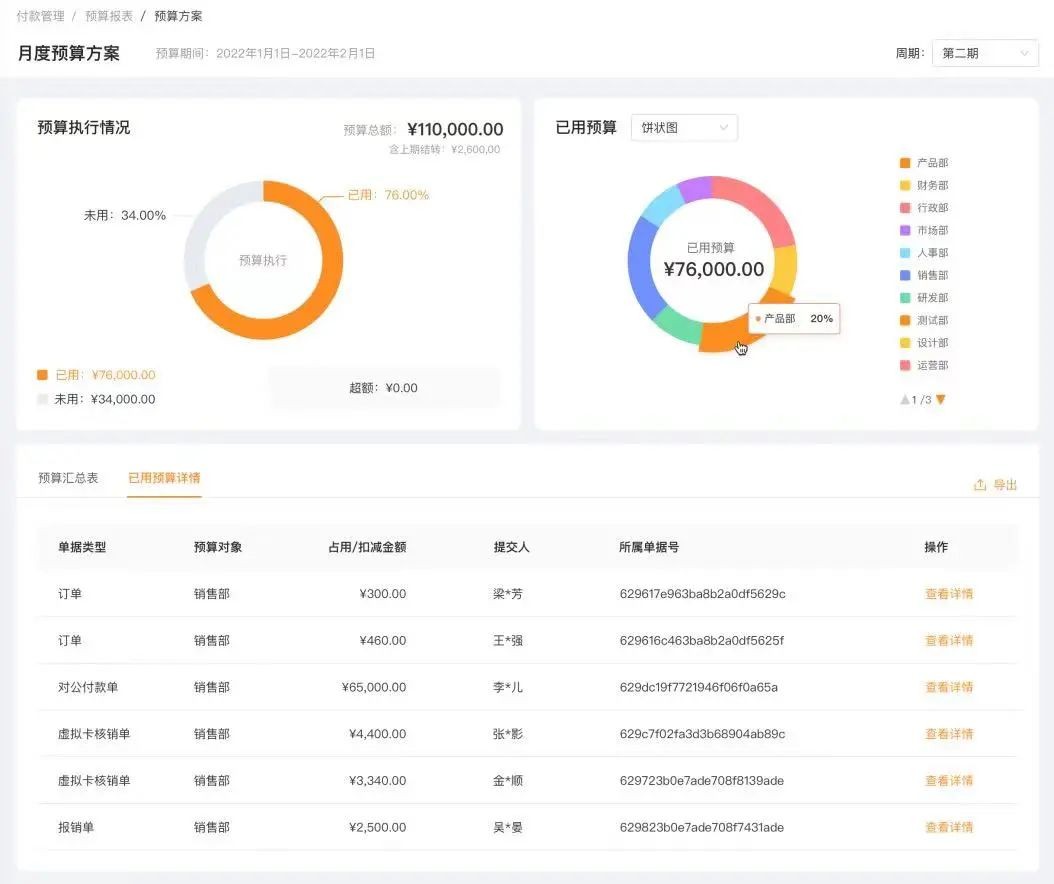Open 付款管理 breadcrumb link
The image size is (1054, 884).
click(x=40, y=16)
